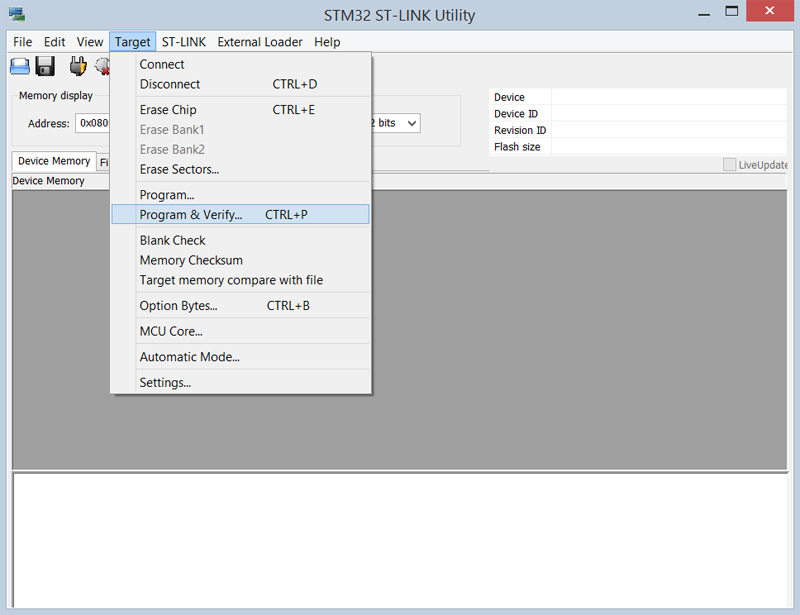Click the Device value field
Screen dimensions: 800x615
point(669,97)
